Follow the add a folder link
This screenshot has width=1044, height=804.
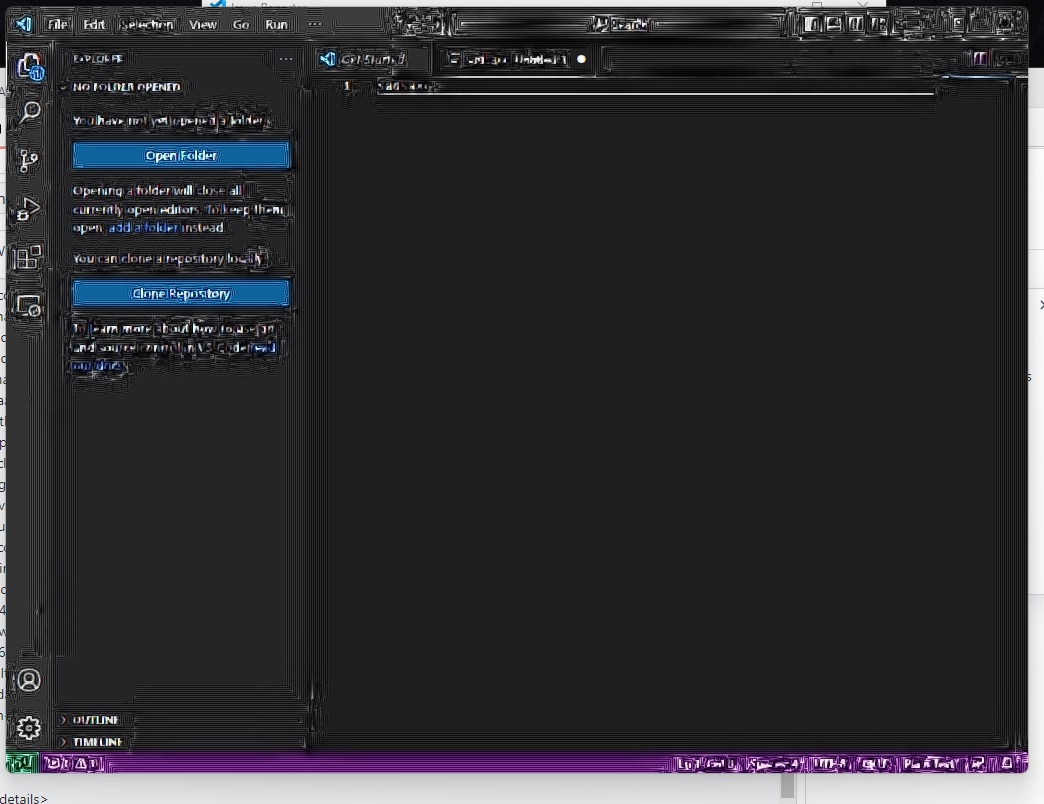[x=143, y=228]
